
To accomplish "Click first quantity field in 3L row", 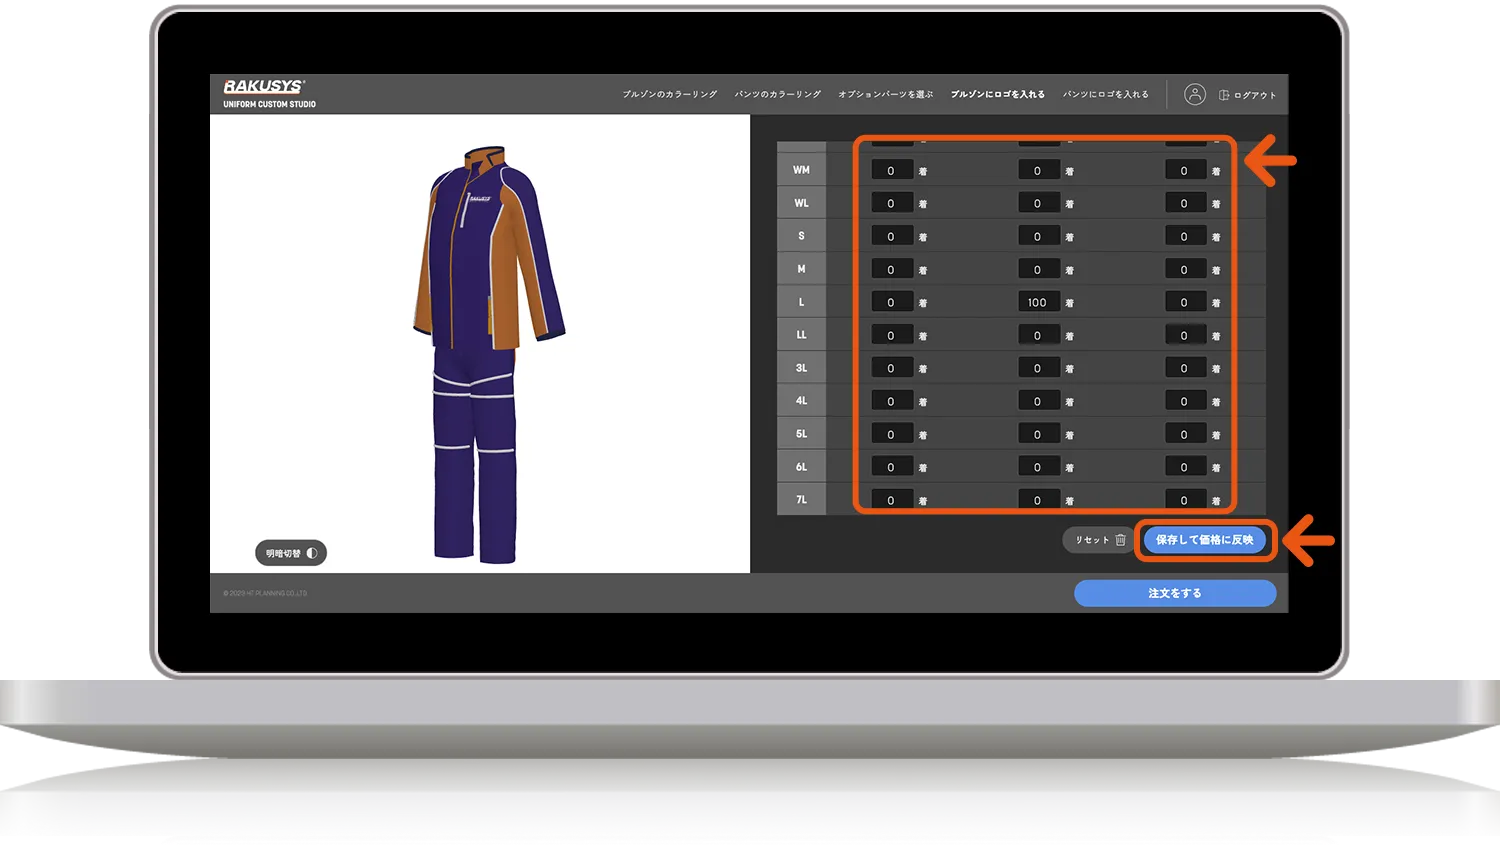I will point(891,368).
